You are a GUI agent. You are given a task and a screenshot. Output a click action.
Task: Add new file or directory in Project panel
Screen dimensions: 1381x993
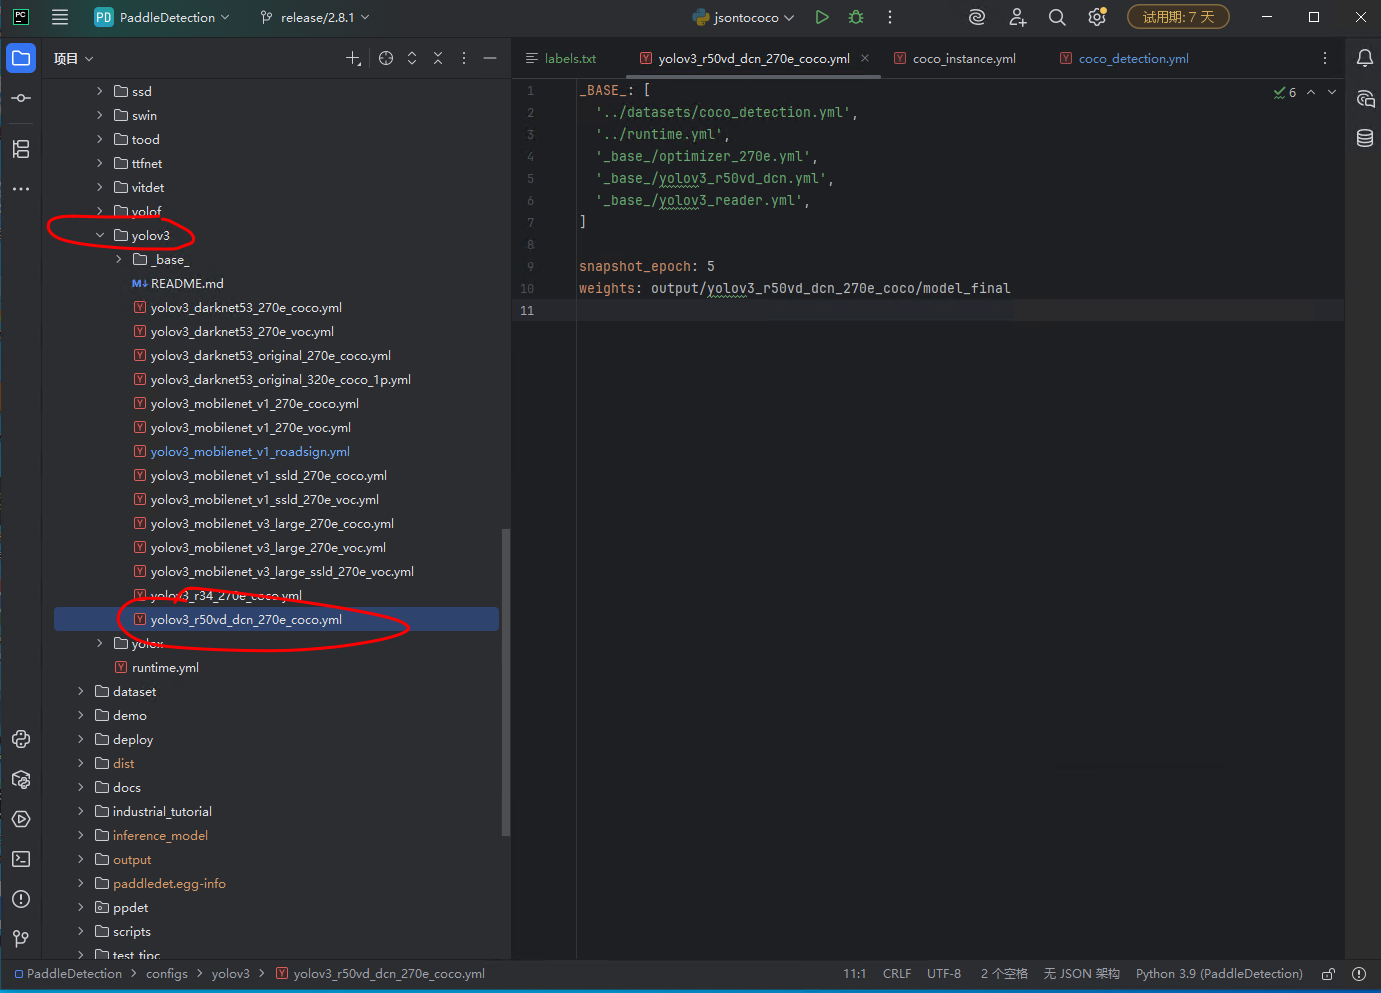[353, 59]
